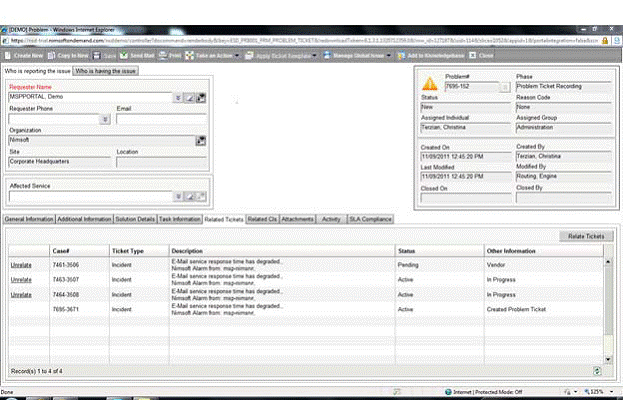Unrelate ticket 7461-3506
The image size is (623, 400).
coord(21,265)
